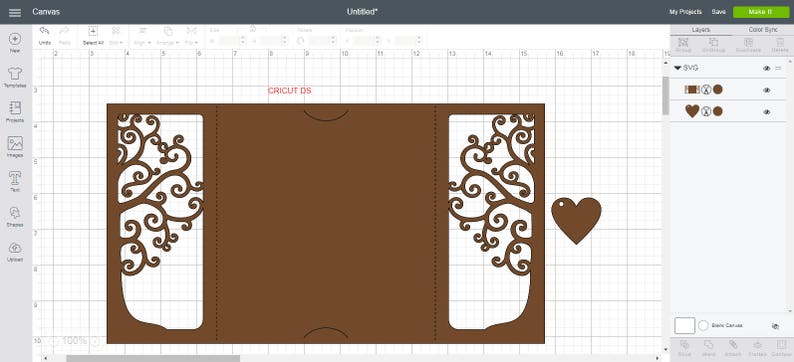Viewport: 794px width, 362px height.
Task: Hide the card layer with eye icon
Action: [767, 90]
